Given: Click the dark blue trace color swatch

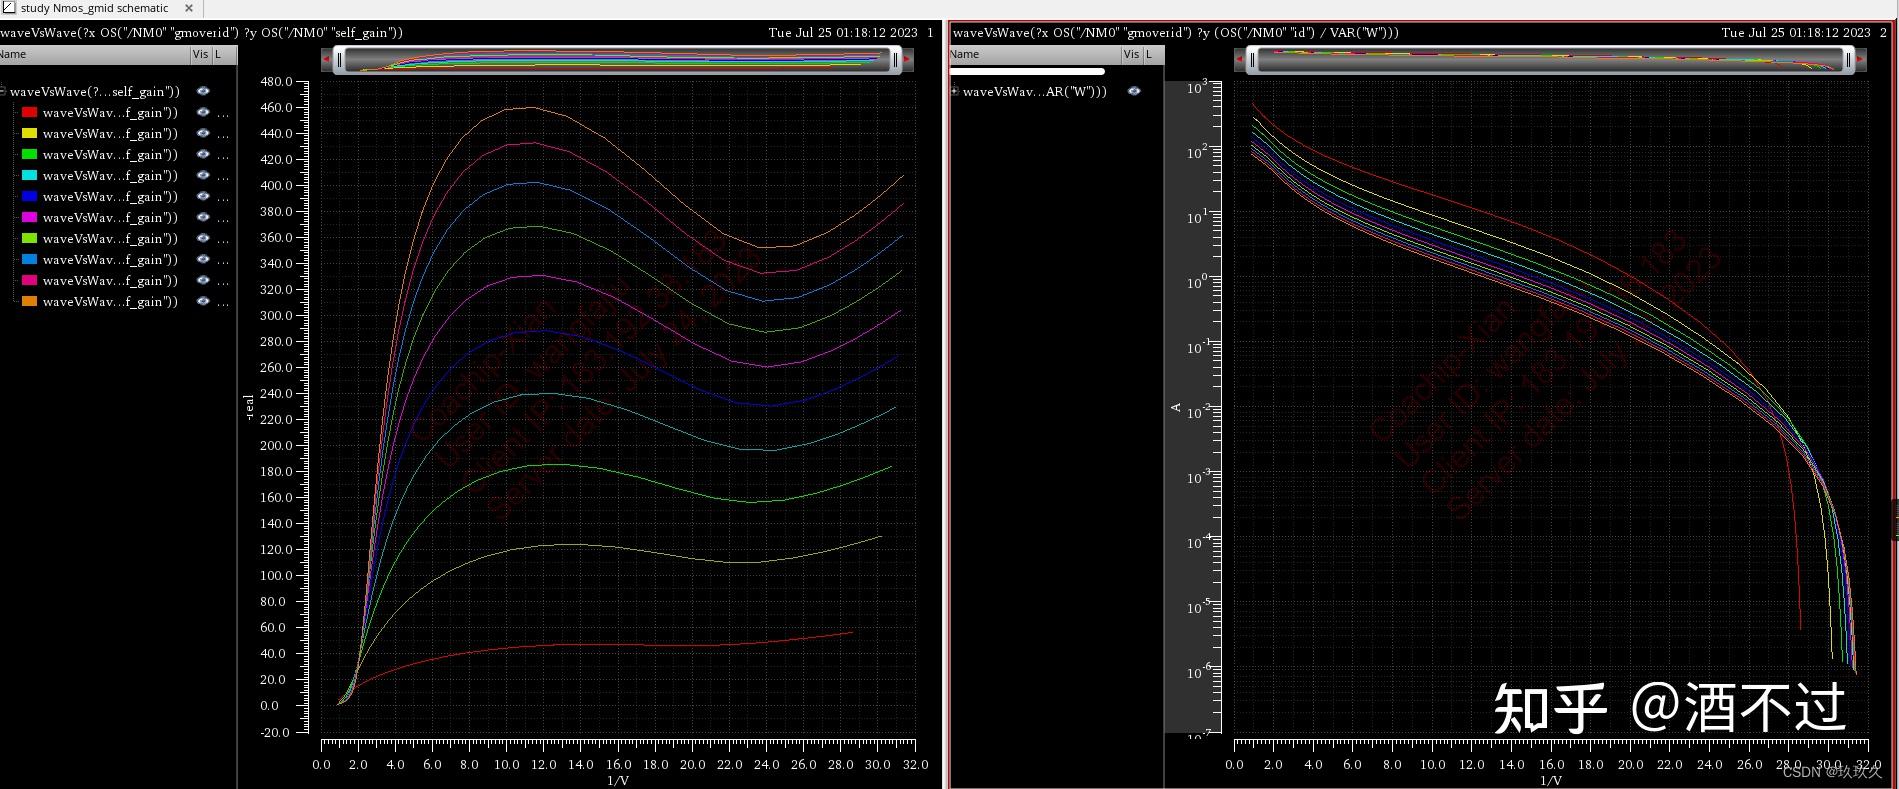Looking at the screenshot, I should tap(29, 197).
